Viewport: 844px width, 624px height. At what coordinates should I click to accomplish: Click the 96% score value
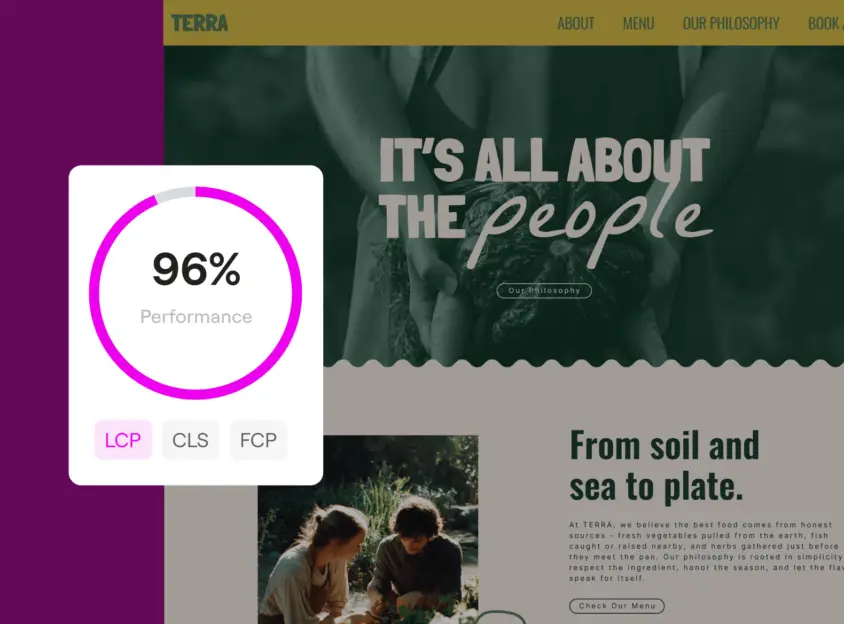(196, 270)
